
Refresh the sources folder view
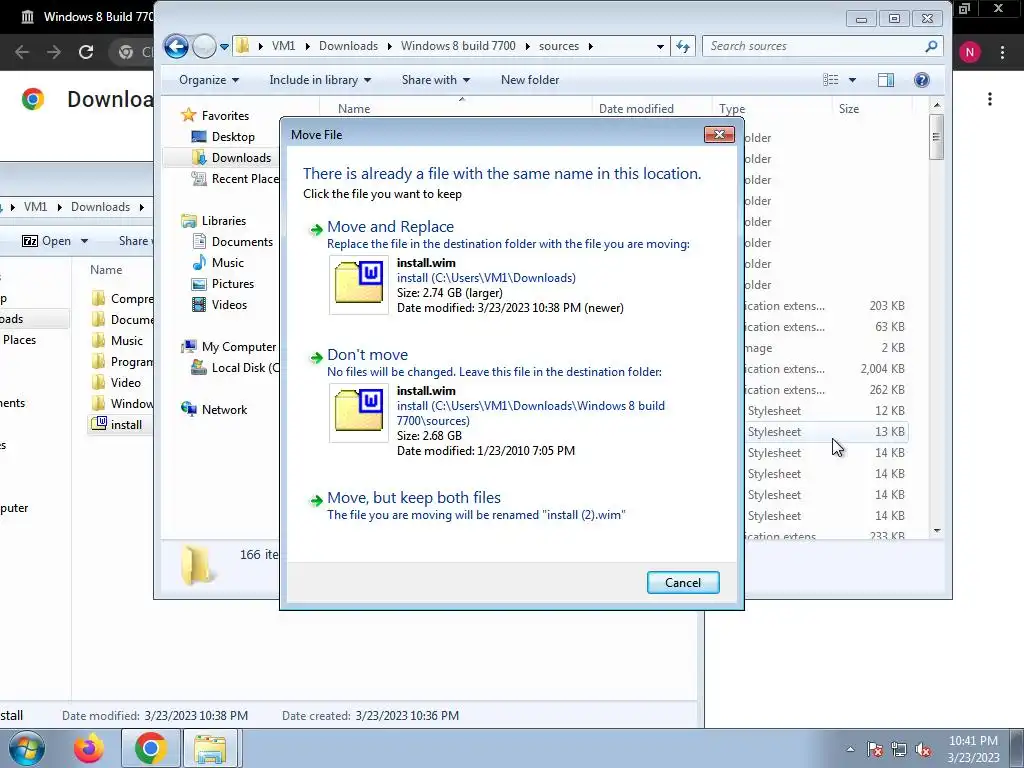682,46
